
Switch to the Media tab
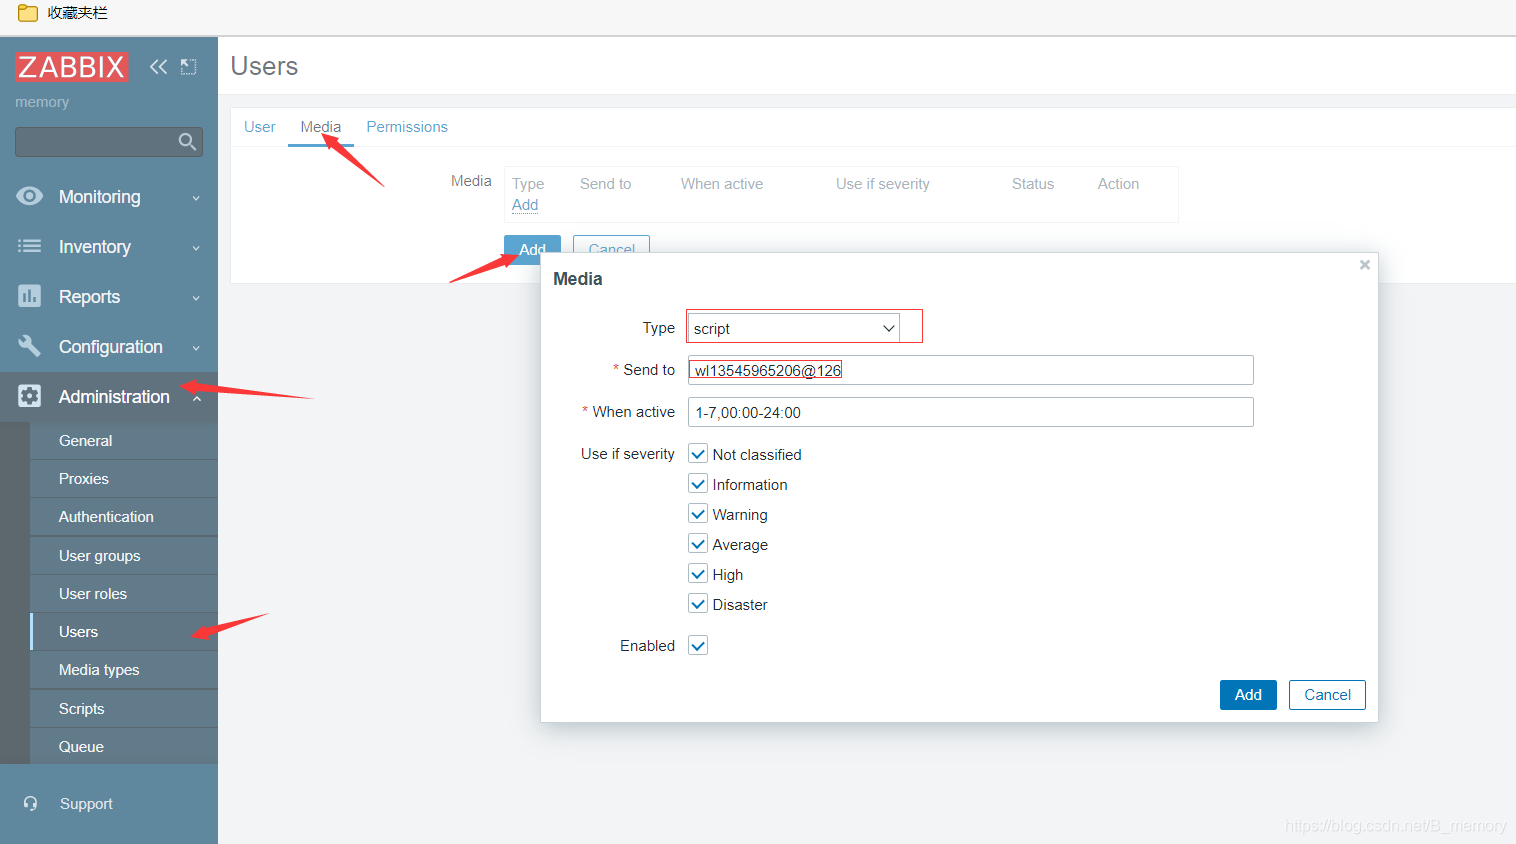click(x=321, y=127)
